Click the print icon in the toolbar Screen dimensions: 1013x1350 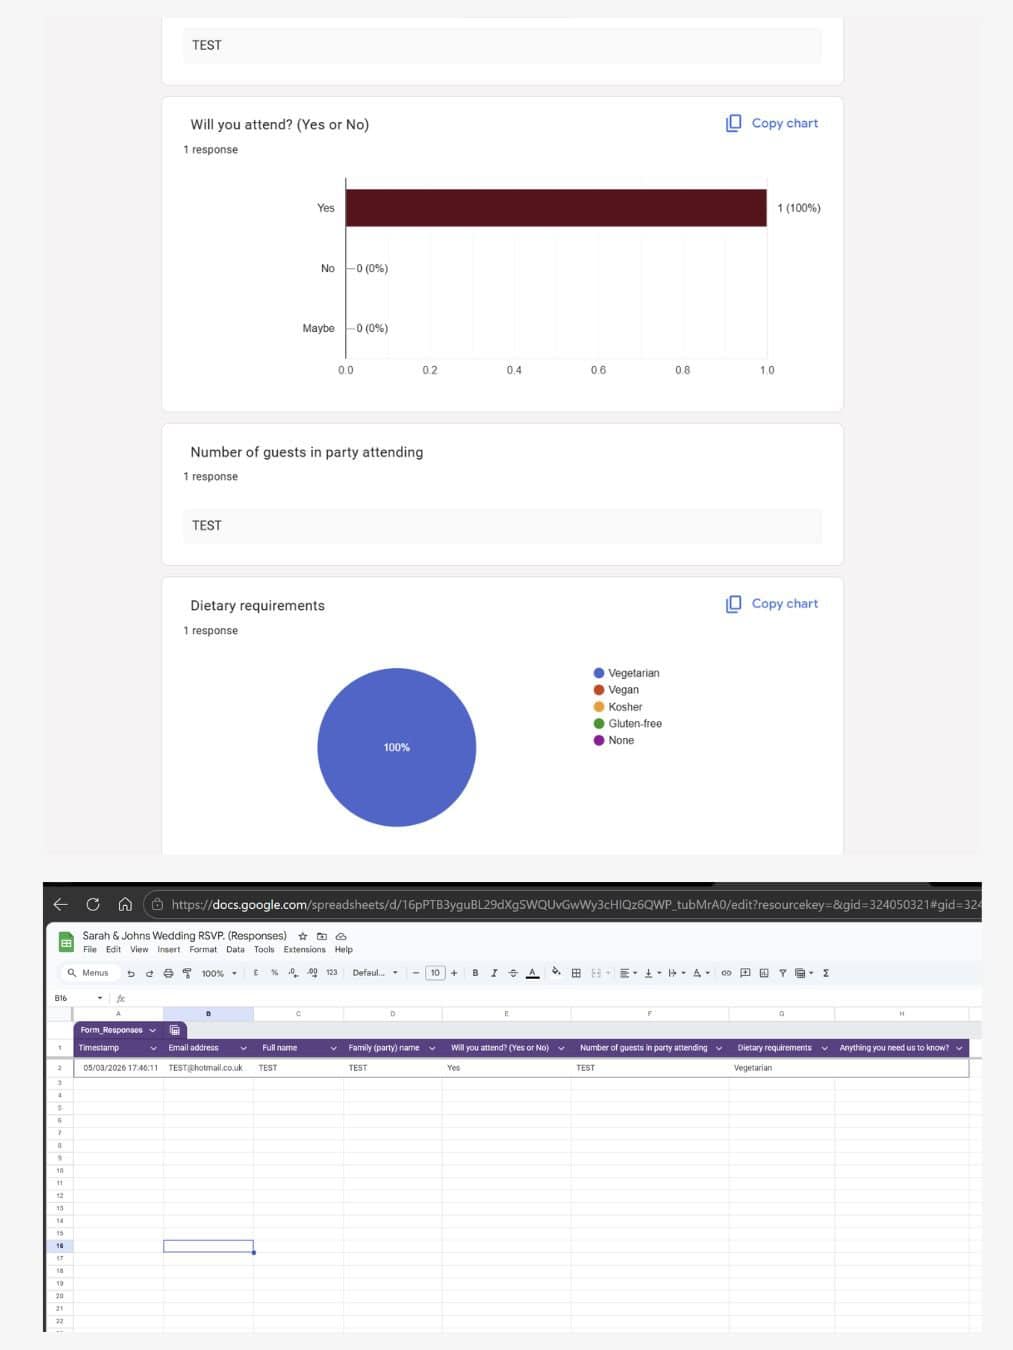pos(168,973)
